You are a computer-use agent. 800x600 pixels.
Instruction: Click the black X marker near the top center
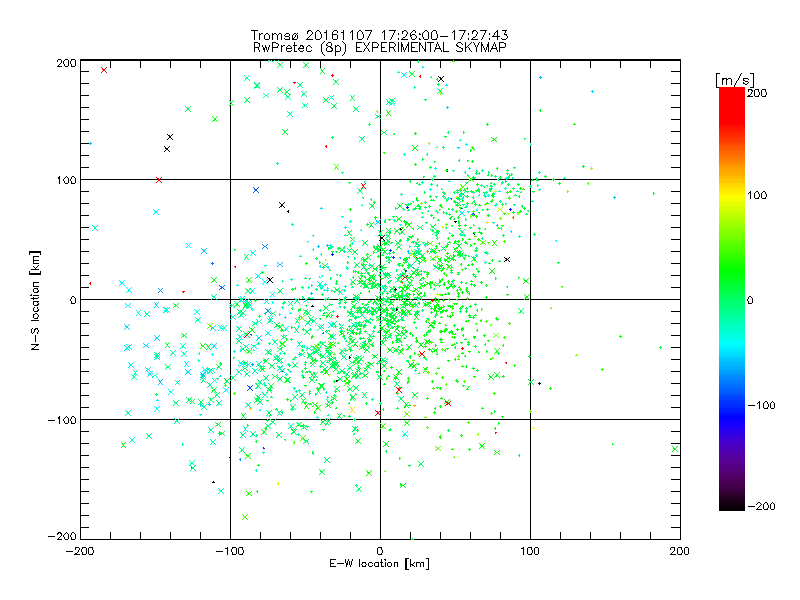click(x=441, y=79)
